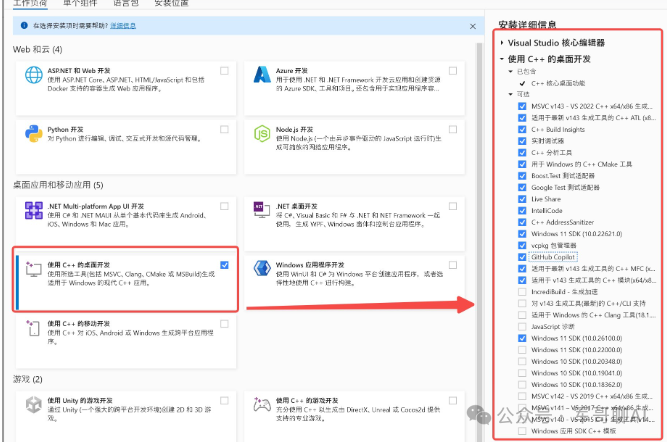
Task: Enable the C++ game development checkbox
Action: tap(453, 400)
